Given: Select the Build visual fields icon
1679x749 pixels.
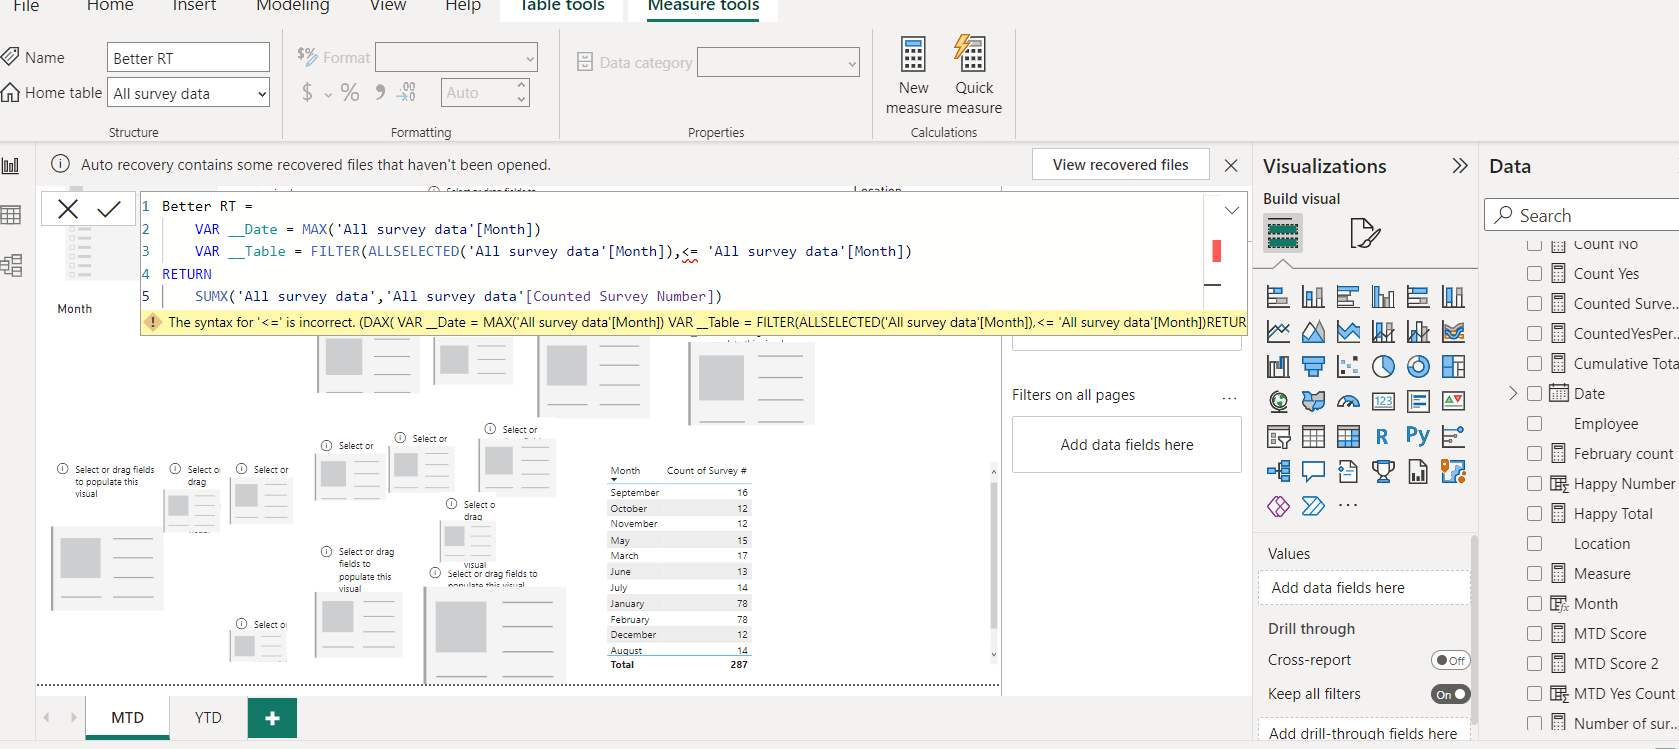Looking at the screenshot, I should 1283,234.
